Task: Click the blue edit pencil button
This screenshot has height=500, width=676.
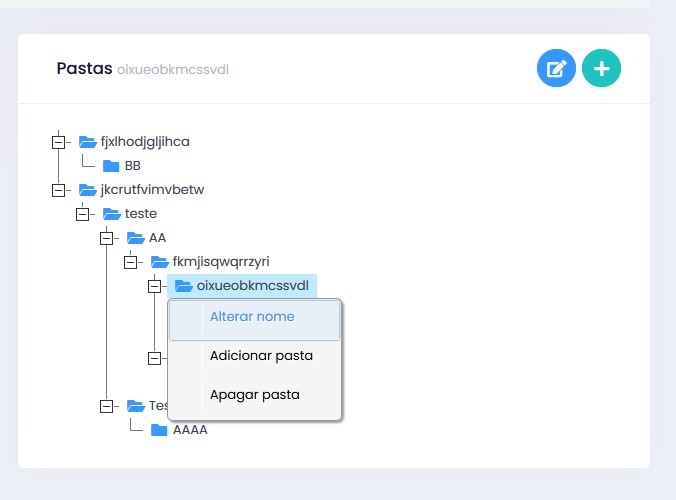Action: (x=556, y=68)
